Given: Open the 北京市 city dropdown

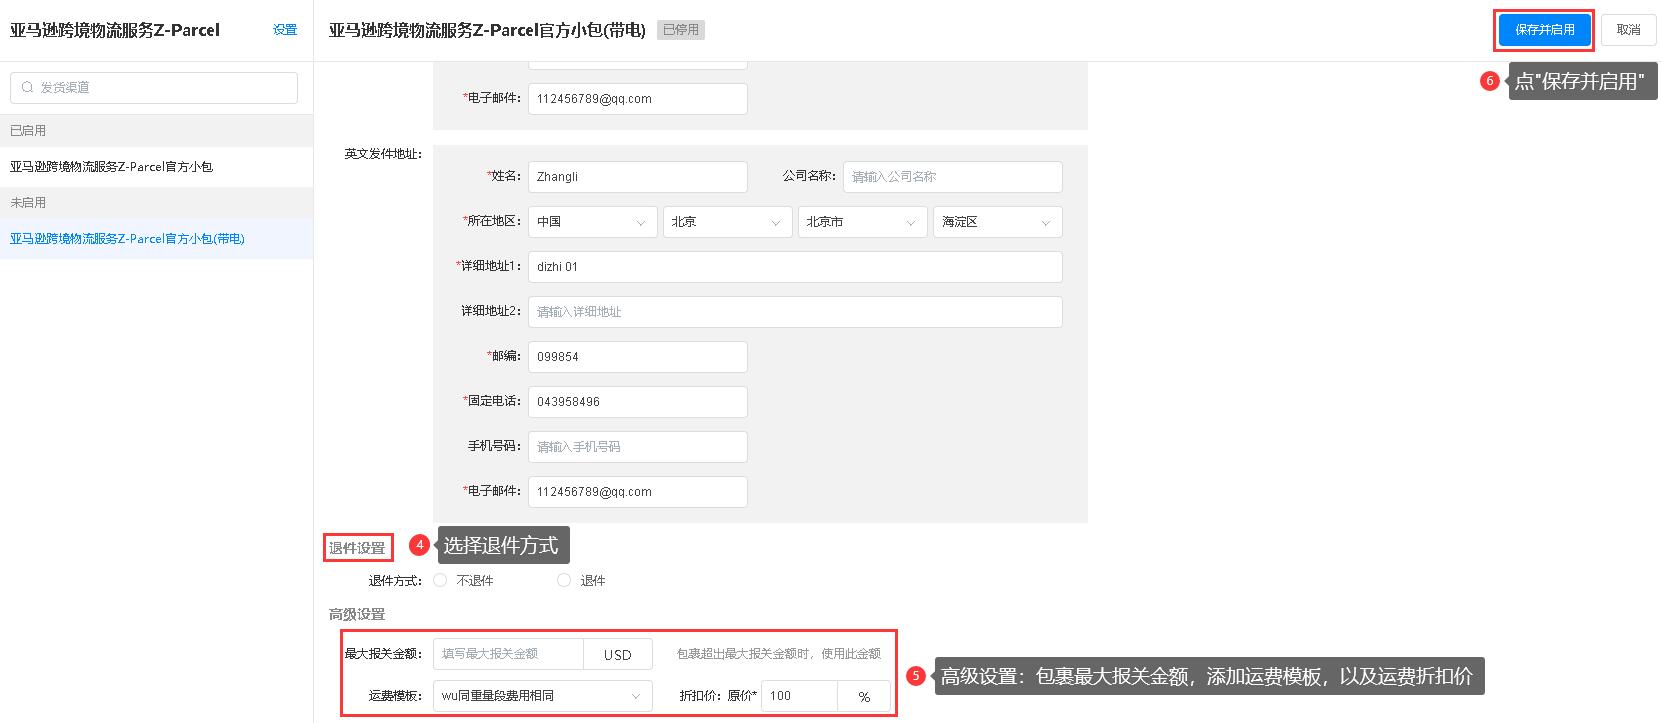Looking at the screenshot, I should (x=863, y=222).
